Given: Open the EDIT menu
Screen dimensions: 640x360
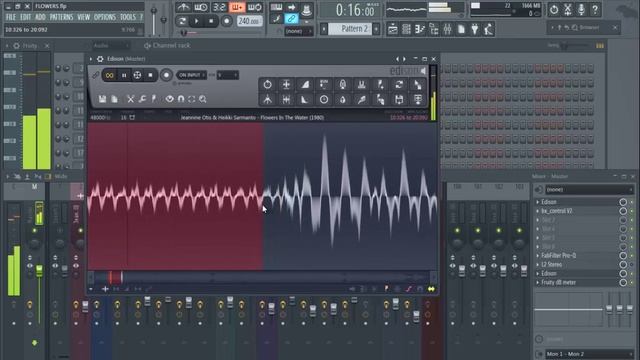Looking at the screenshot, I should pos(25,17).
